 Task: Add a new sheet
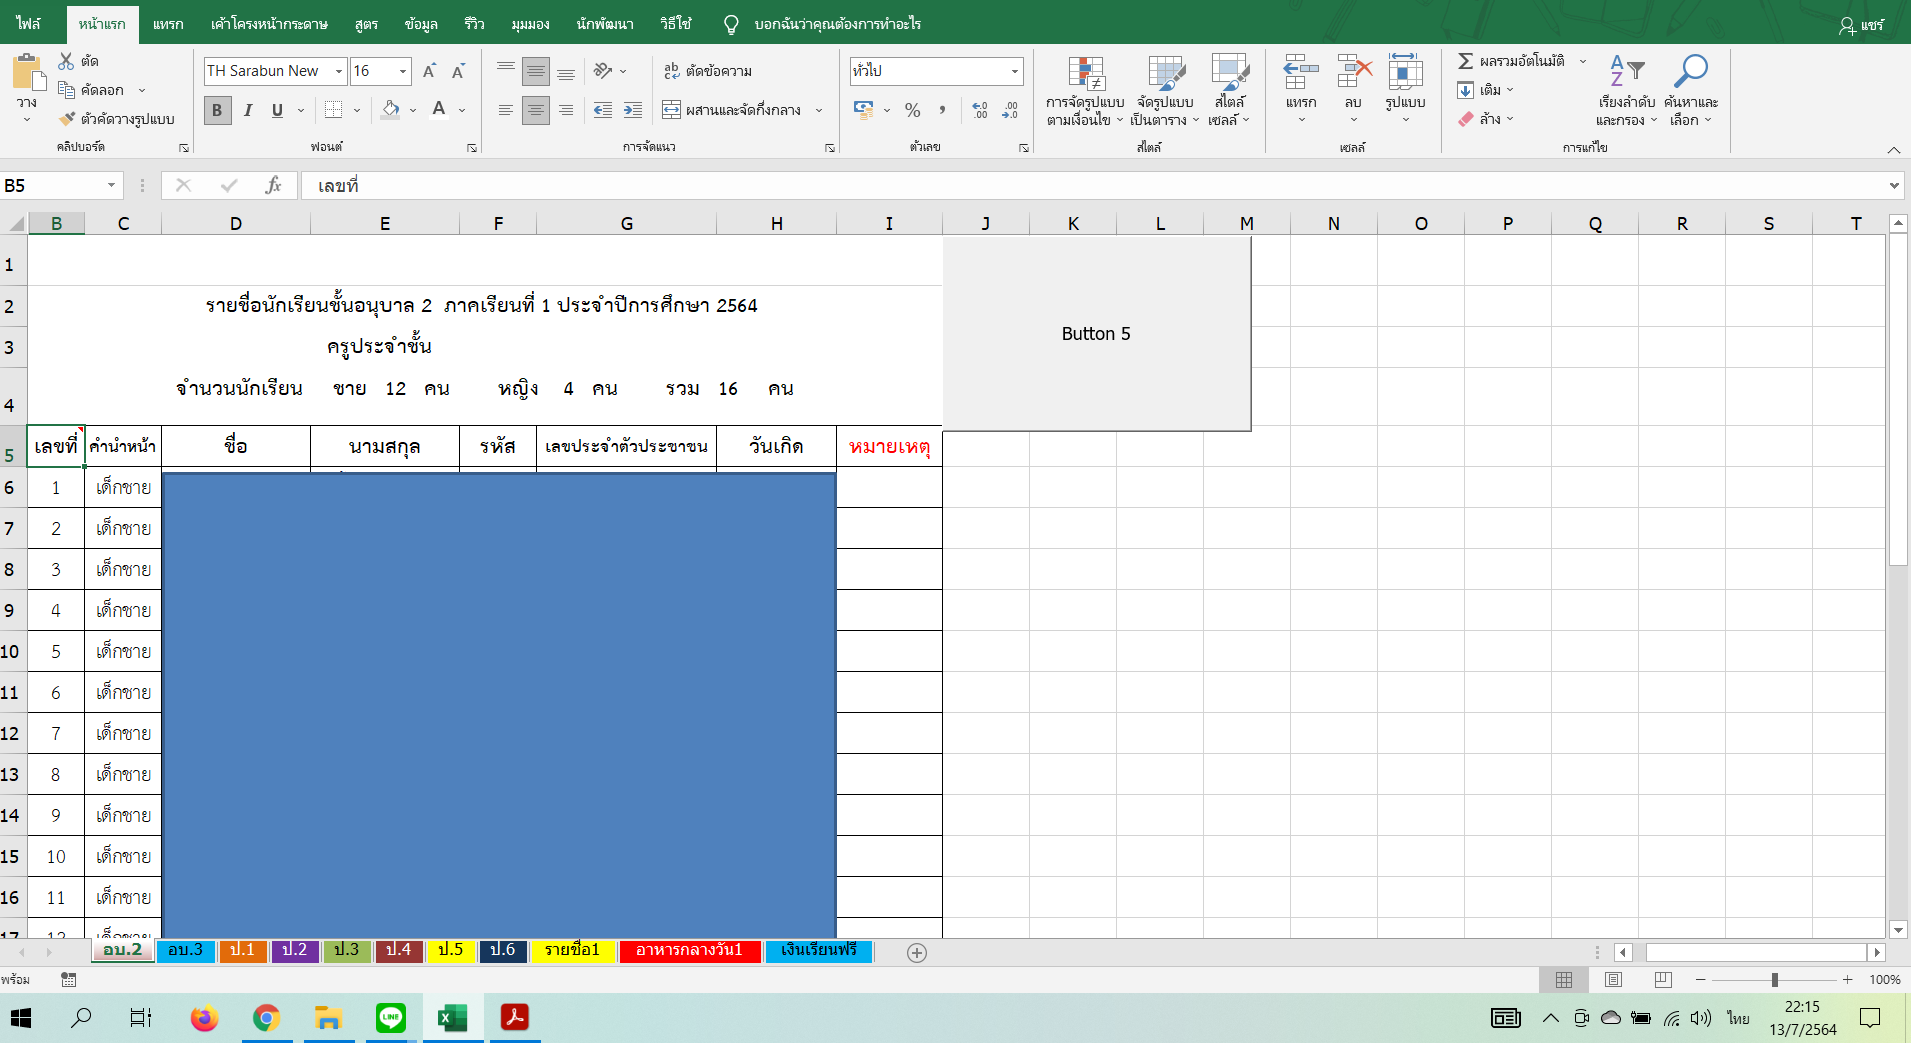coord(917,953)
